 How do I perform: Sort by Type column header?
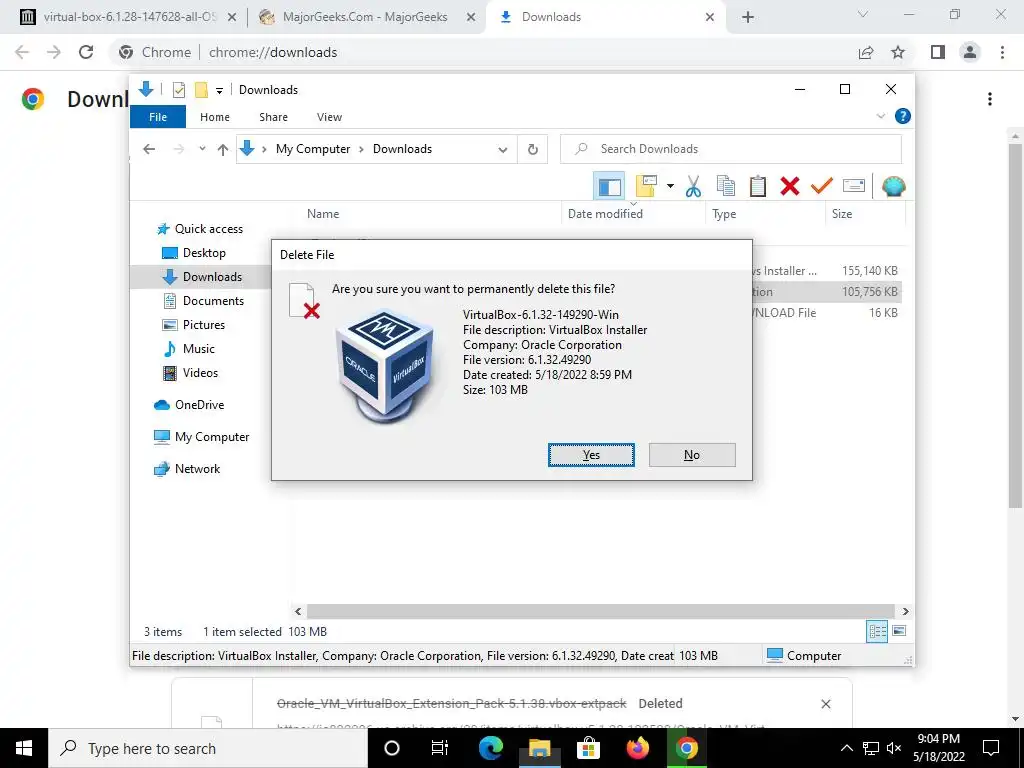pos(724,214)
